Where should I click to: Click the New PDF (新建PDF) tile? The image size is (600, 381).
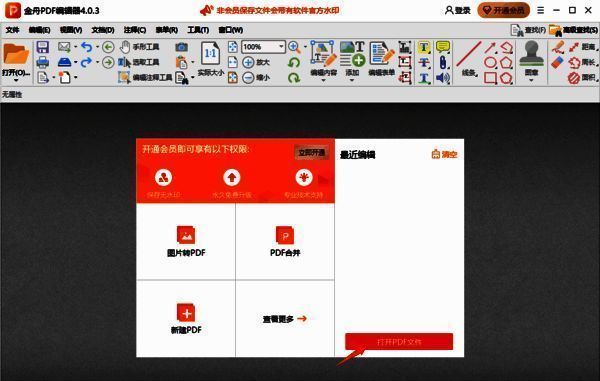(186, 319)
